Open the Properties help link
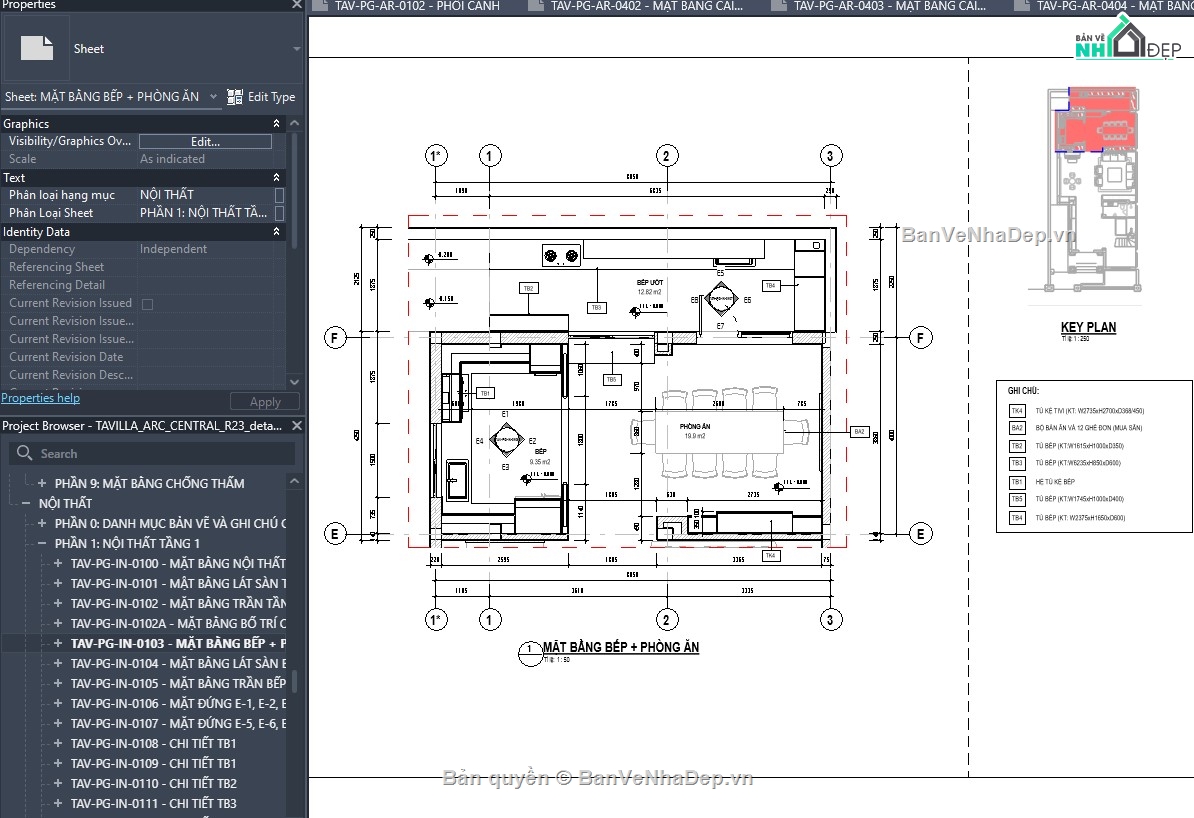 coord(40,398)
